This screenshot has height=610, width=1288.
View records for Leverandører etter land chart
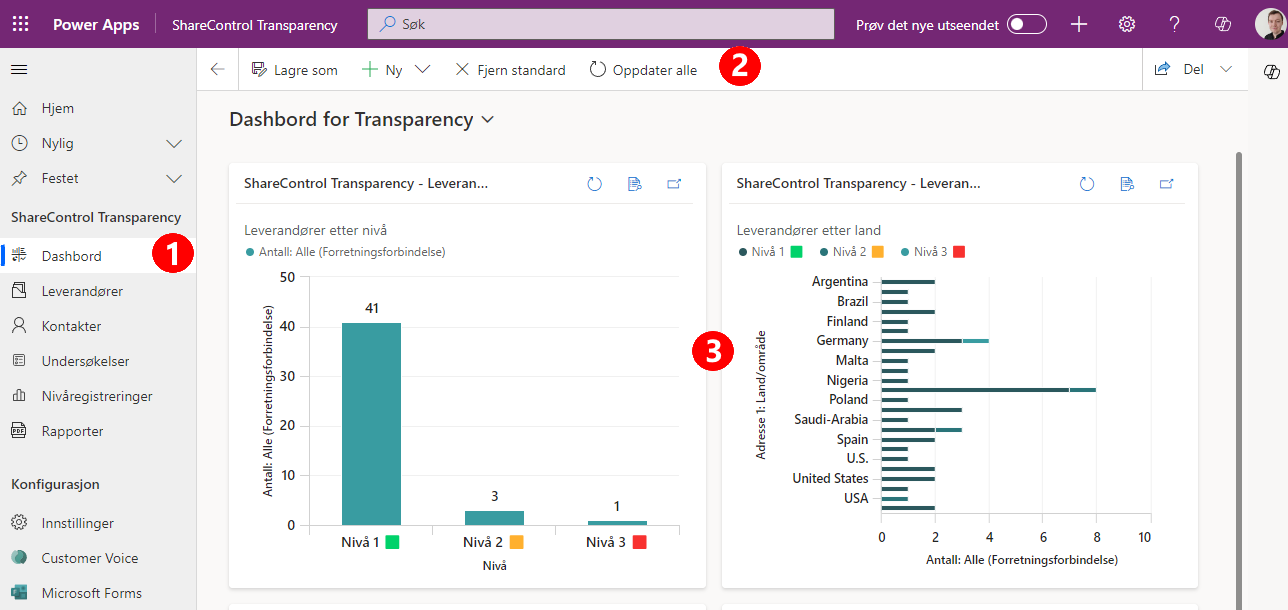click(1127, 184)
